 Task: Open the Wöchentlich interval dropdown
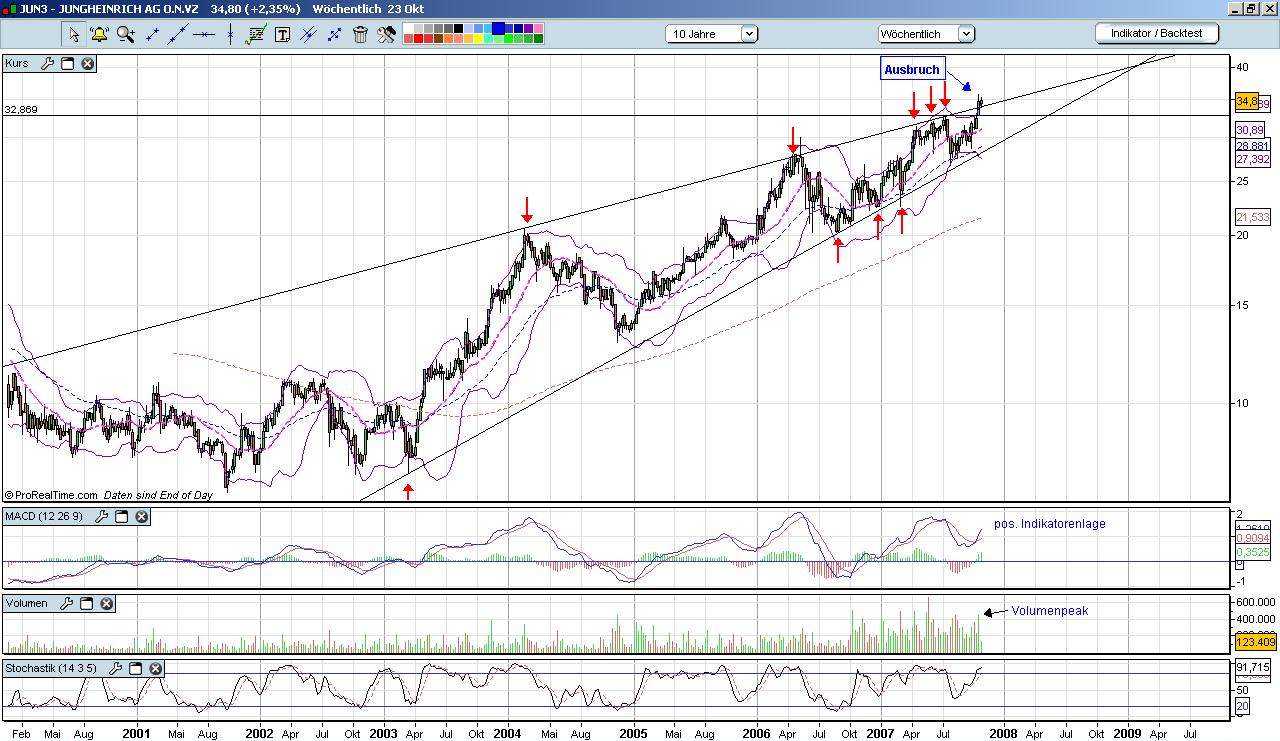click(x=926, y=34)
